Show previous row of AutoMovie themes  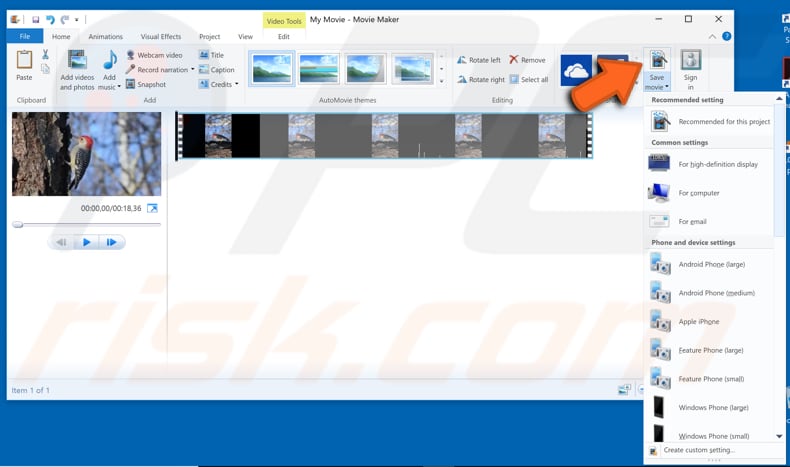click(x=442, y=55)
